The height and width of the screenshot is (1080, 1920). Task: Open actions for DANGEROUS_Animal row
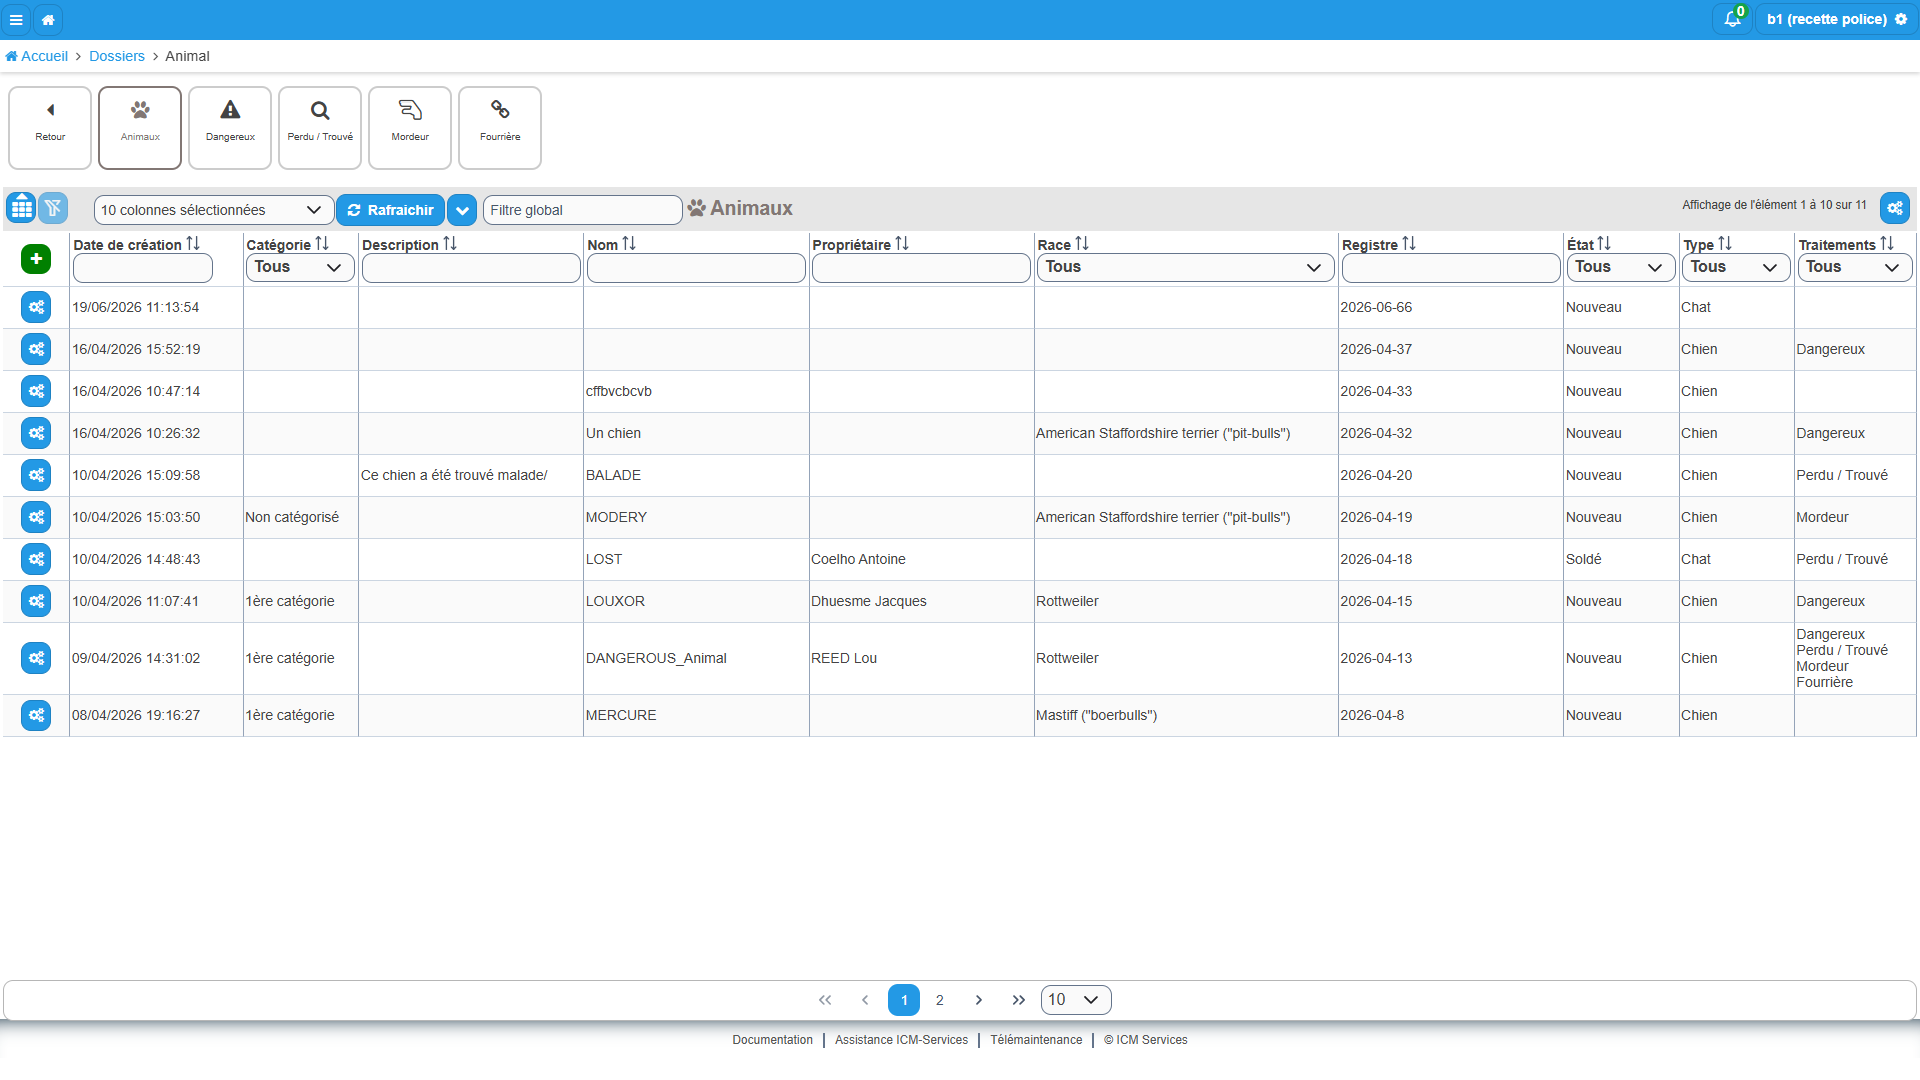[36, 658]
